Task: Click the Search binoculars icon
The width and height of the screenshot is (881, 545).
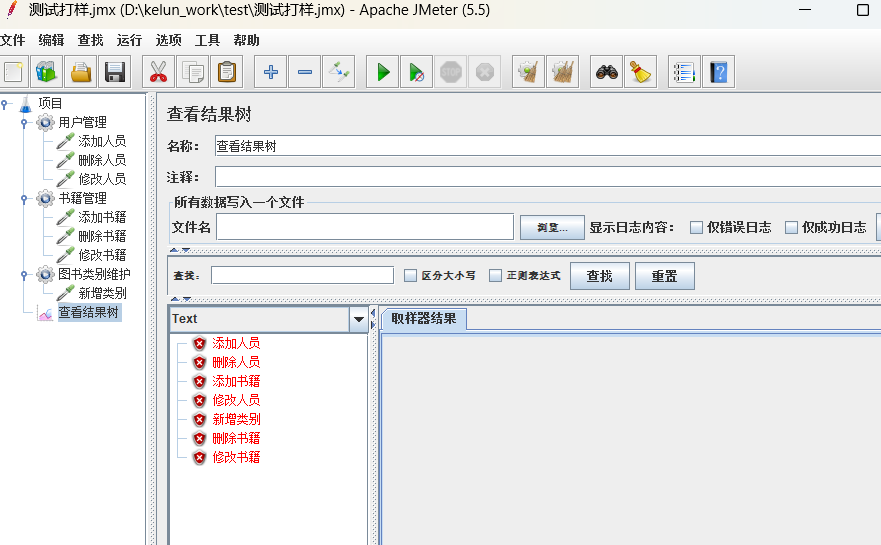Action: pyautogui.click(x=606, y=72)
